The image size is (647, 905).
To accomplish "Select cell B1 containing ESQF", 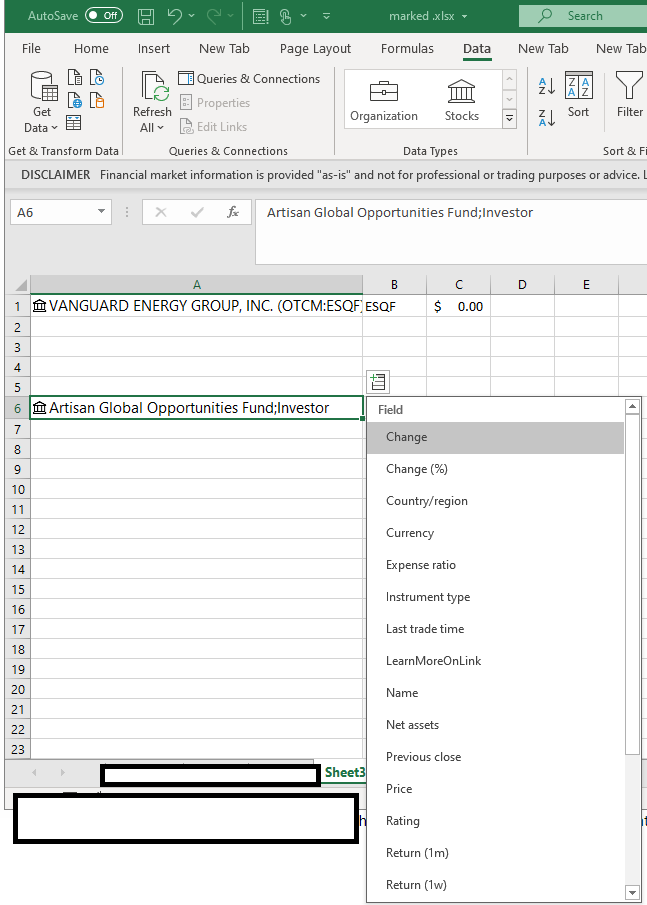I will pos(395,306).
